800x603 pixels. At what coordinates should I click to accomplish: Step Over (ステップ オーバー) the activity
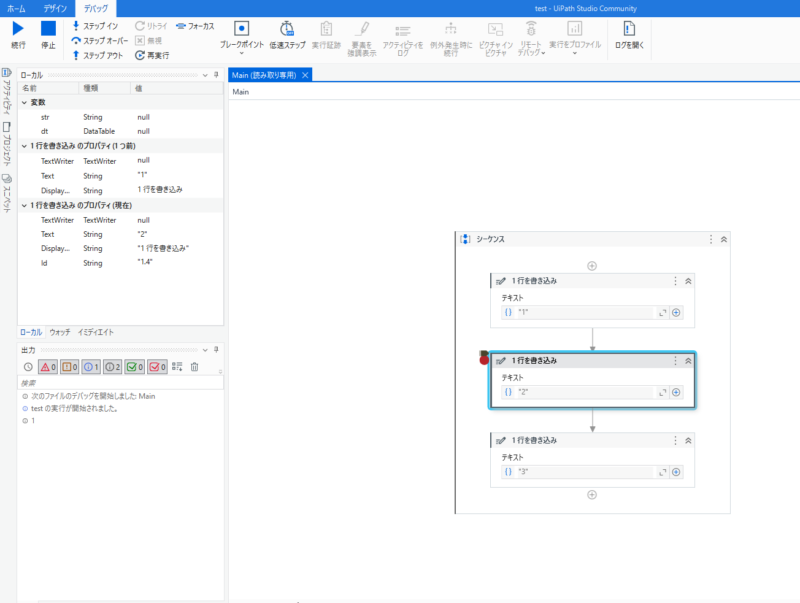99,41
